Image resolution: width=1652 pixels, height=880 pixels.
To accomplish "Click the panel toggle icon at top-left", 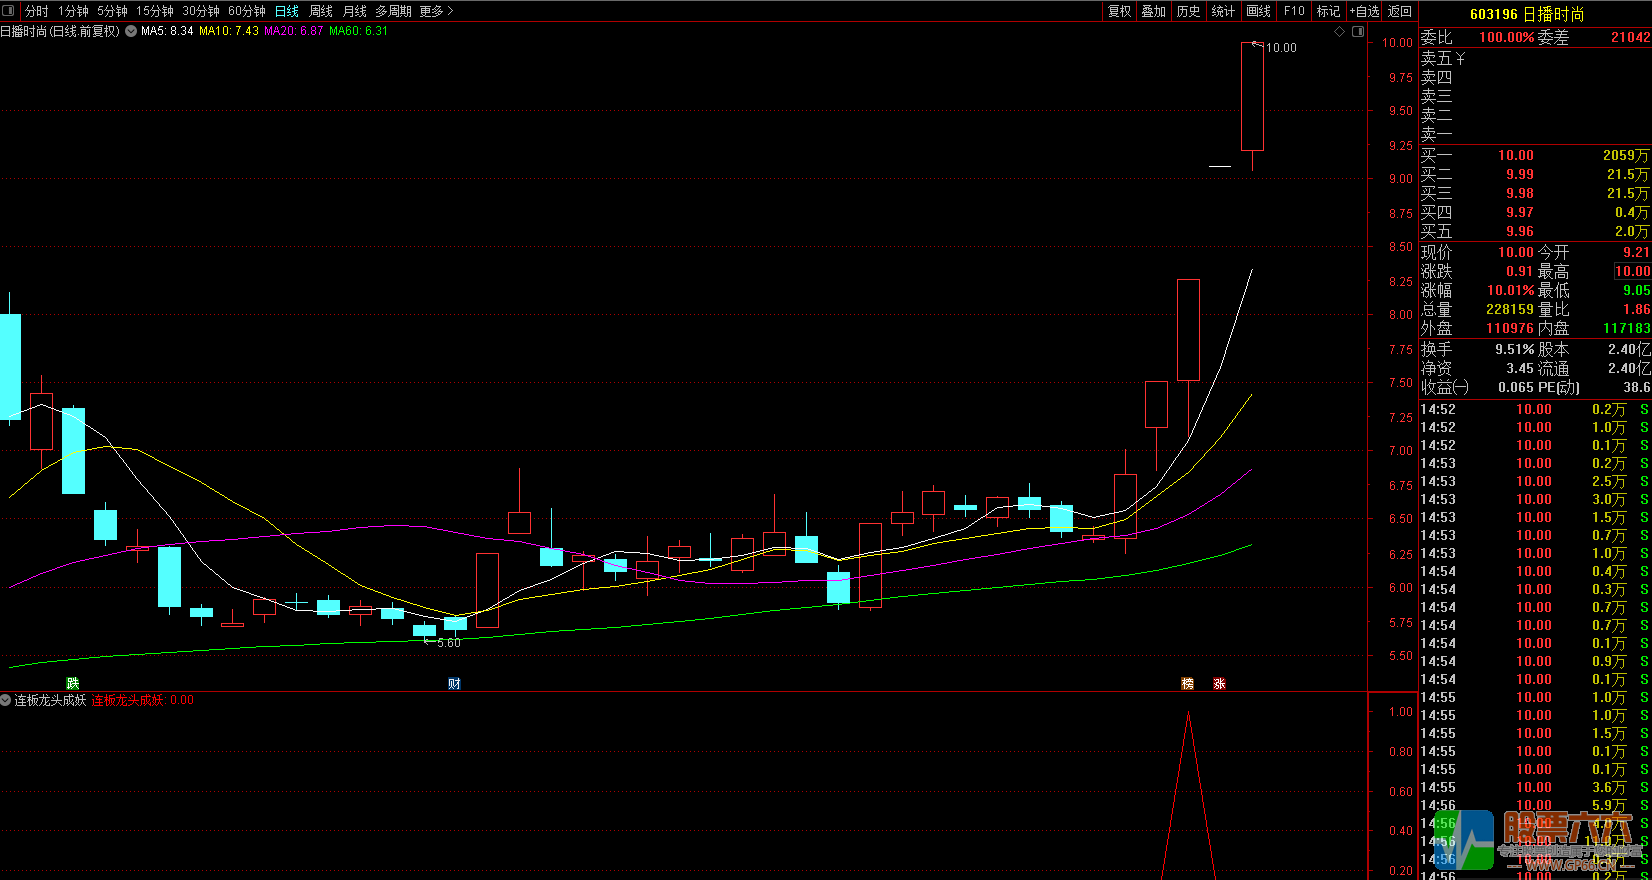I will pos(9,11).
